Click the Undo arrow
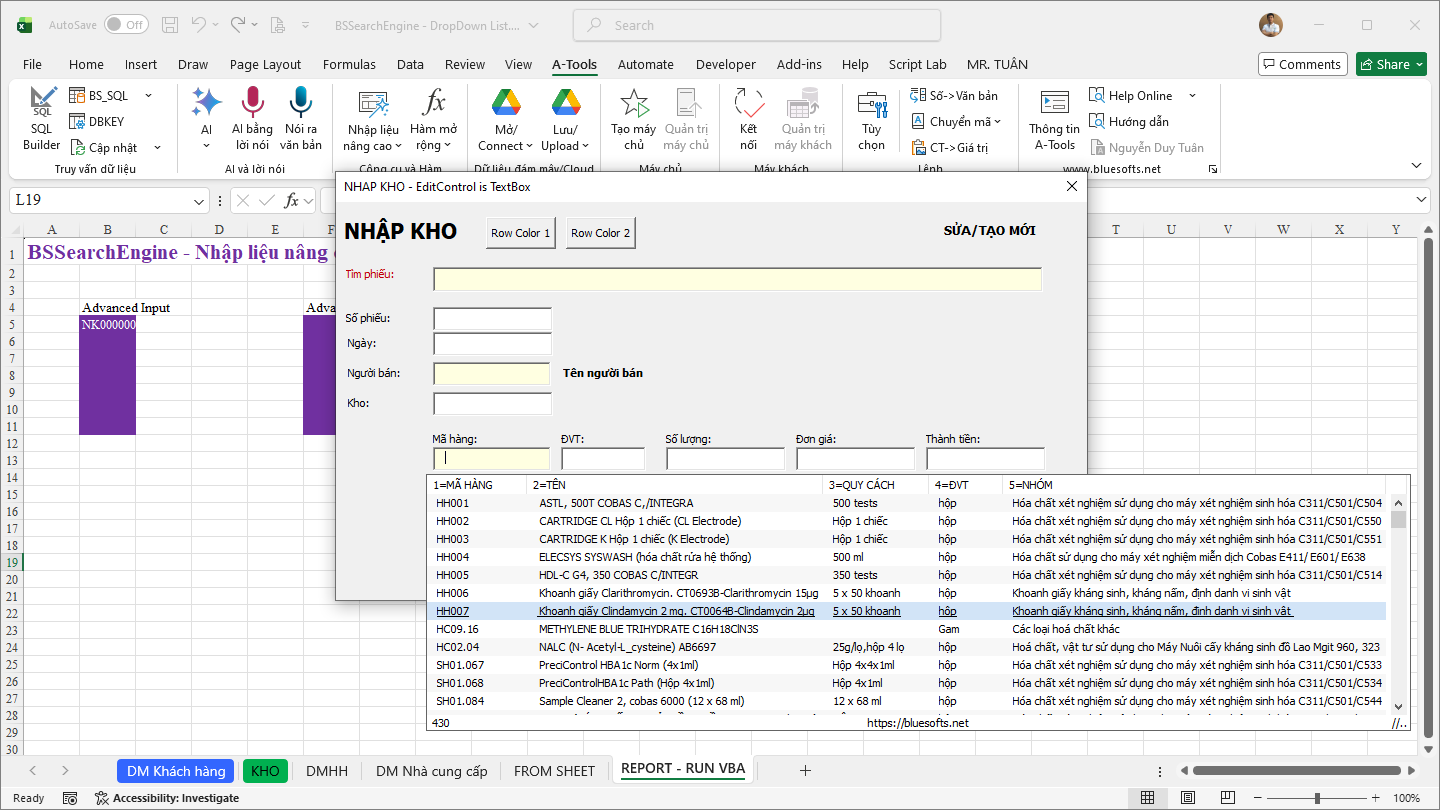1440x810 pixels. point(199,25)
